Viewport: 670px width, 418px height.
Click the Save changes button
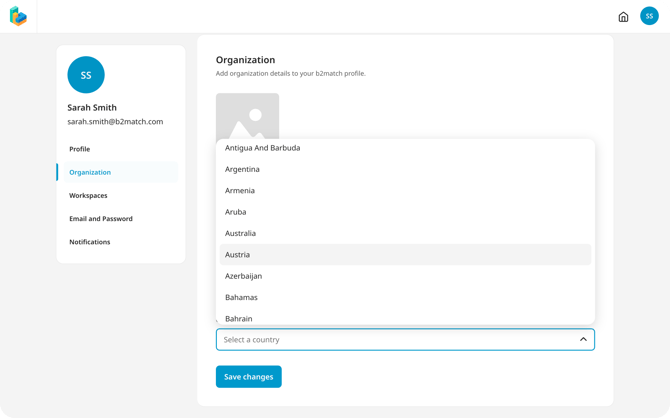point(248,377)
